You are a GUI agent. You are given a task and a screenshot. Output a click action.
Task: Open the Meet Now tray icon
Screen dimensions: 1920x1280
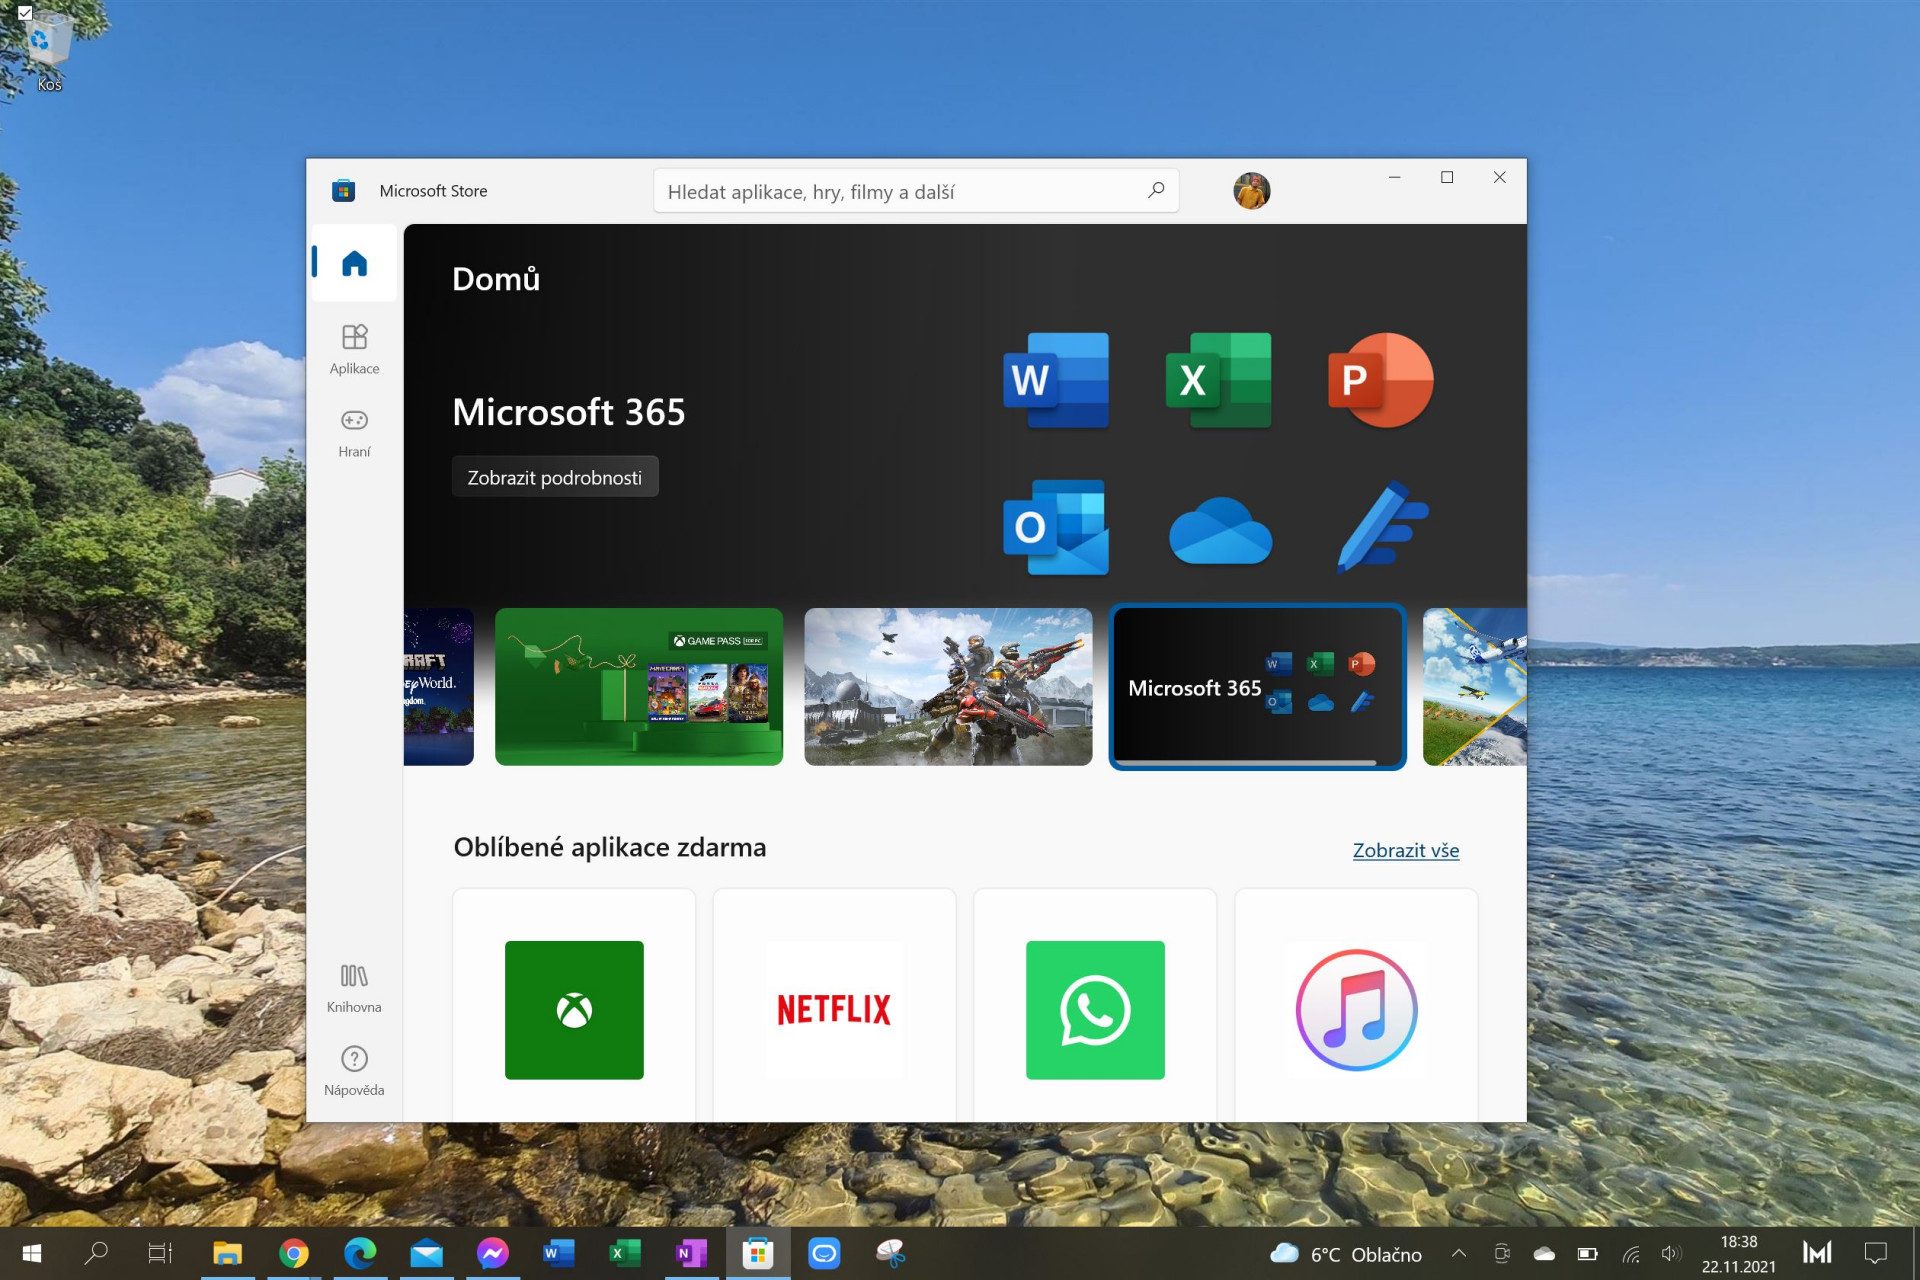coord(1501,1253)
